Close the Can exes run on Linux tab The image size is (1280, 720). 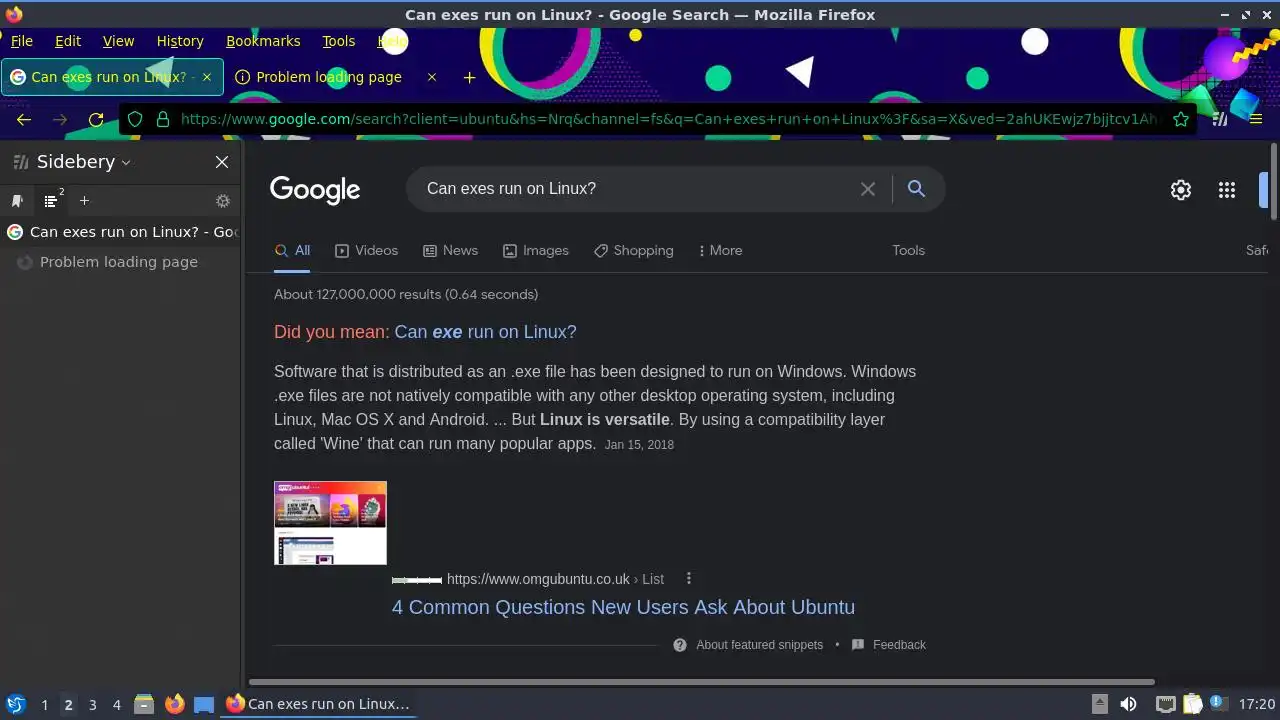pyautogui.click(x=207, y=77)
